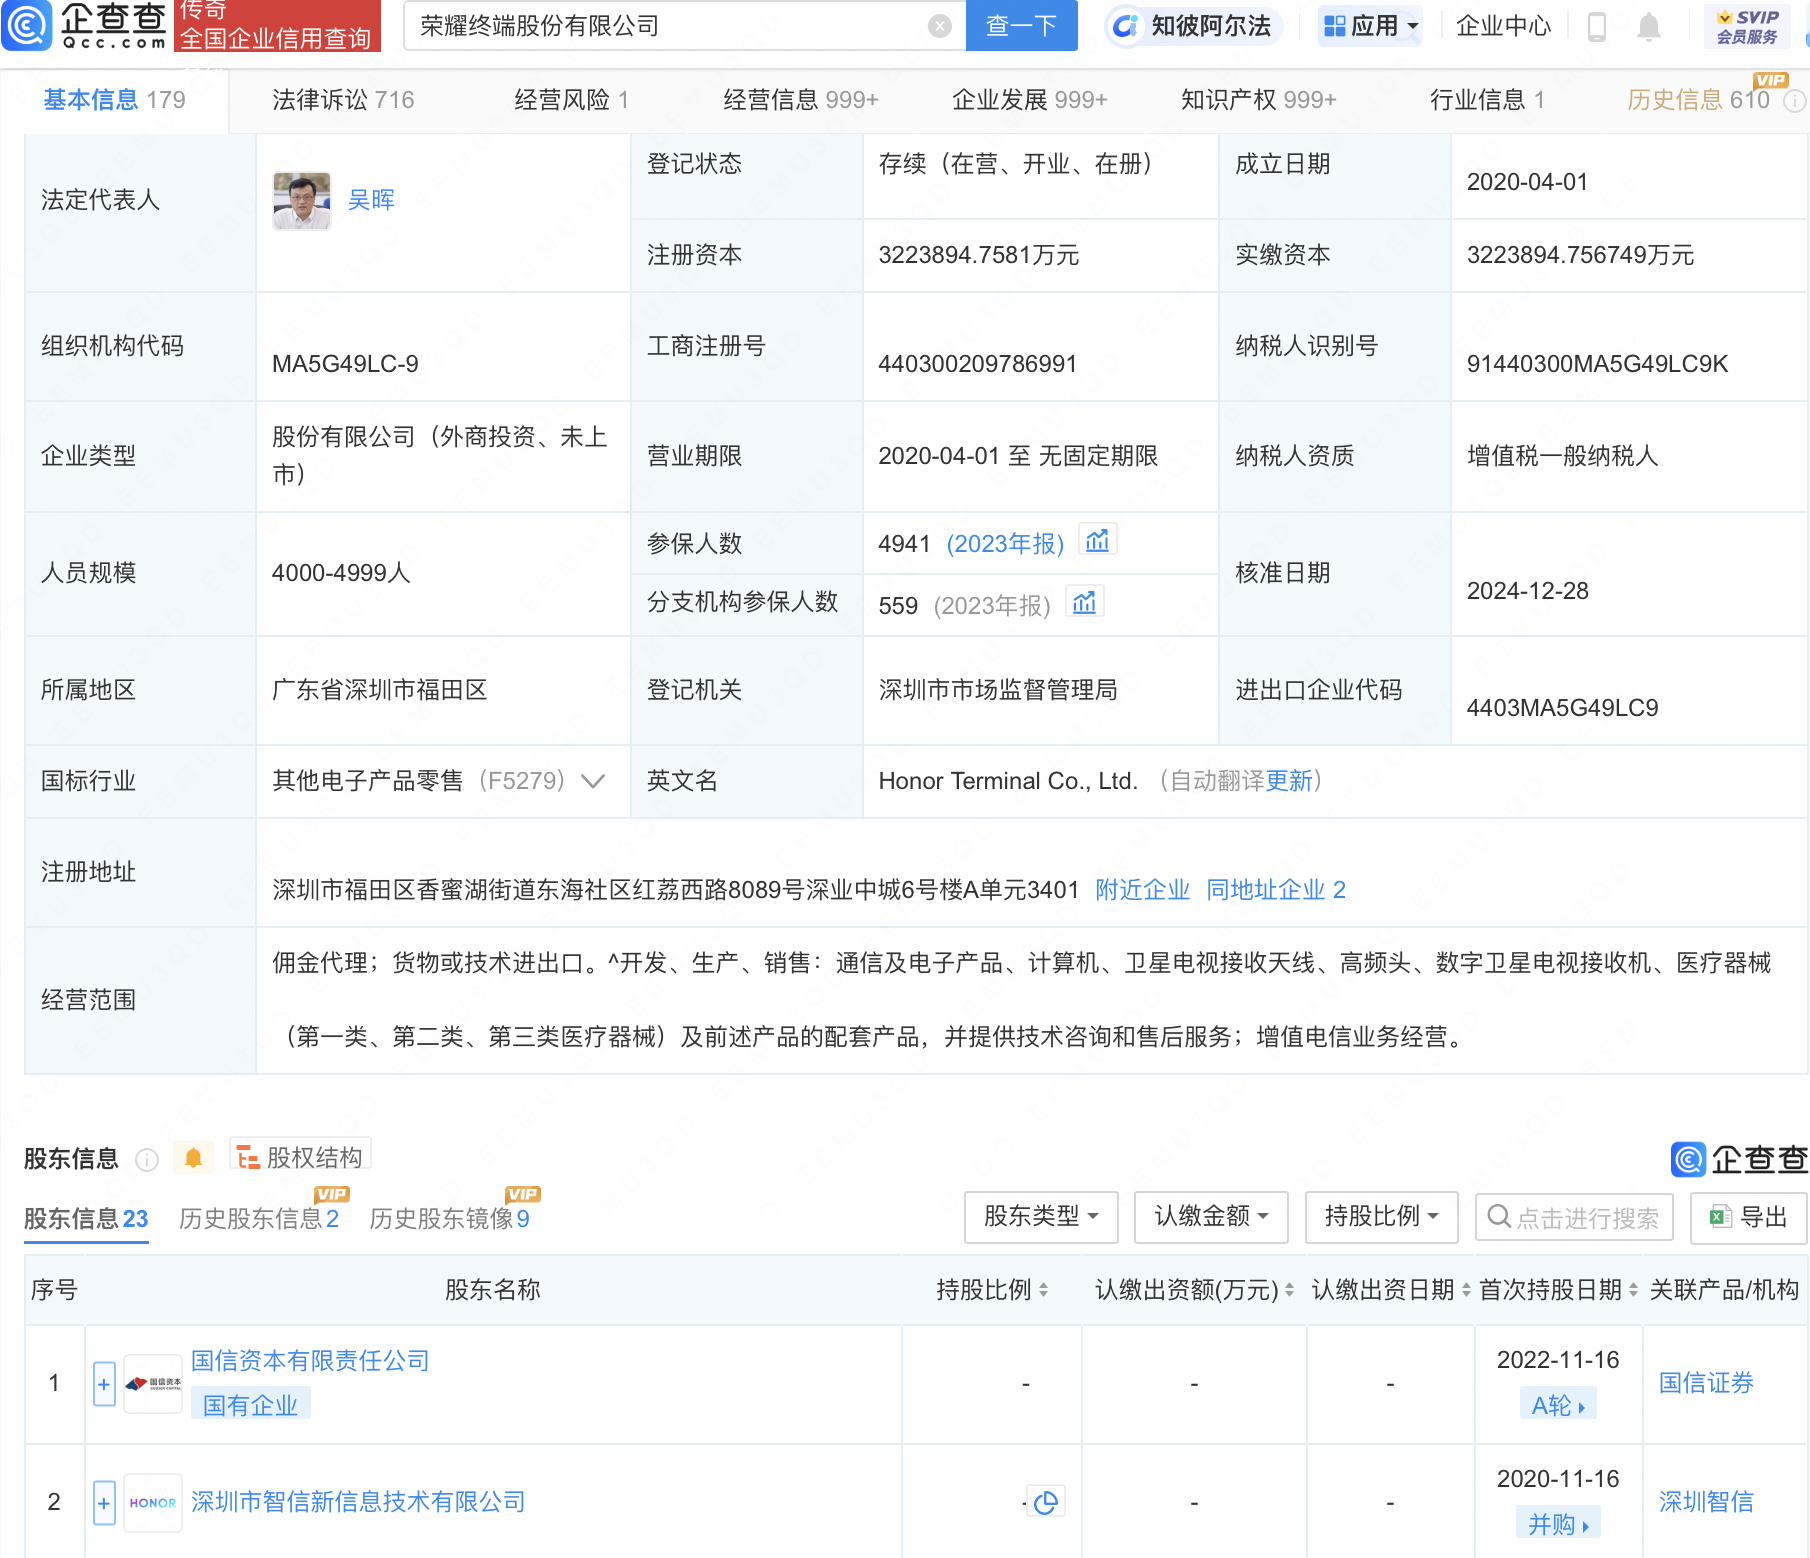View chart icon for 分支机构参保人数 559
The height and width of the screenshot is (1558, 1810).
tap(1084, 602)
